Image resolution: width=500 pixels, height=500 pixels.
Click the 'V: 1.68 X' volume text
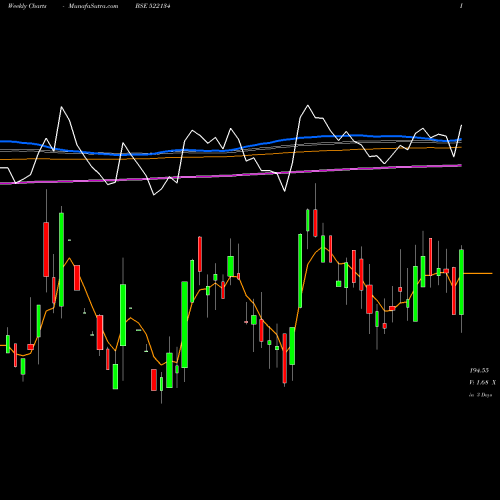pyautogui.click(x=482, y=383)
